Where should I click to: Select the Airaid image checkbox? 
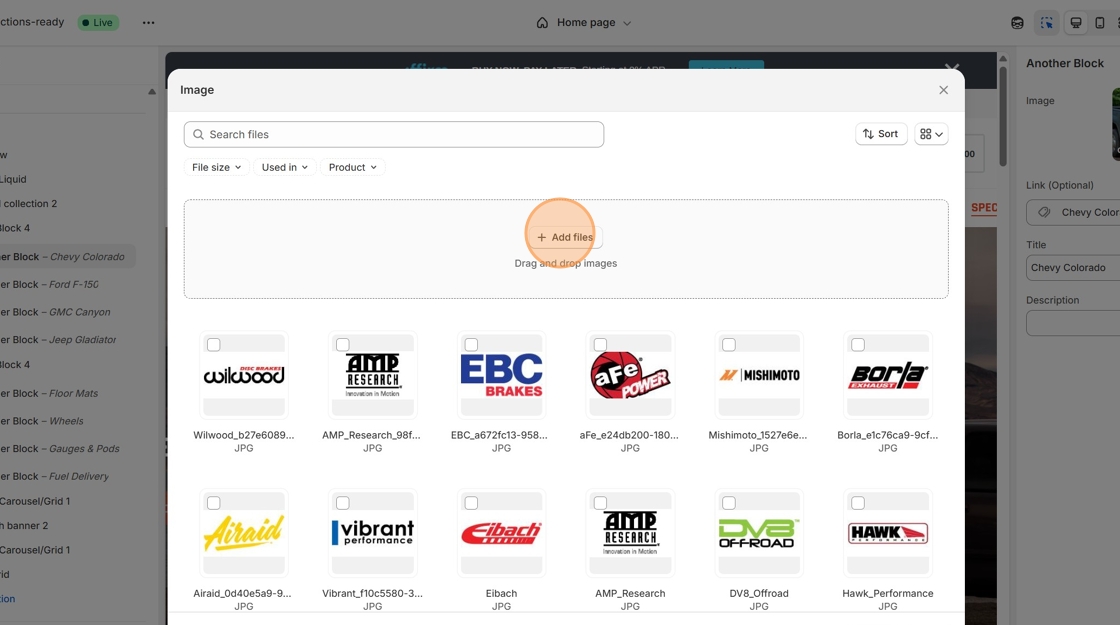click(214, 503)
